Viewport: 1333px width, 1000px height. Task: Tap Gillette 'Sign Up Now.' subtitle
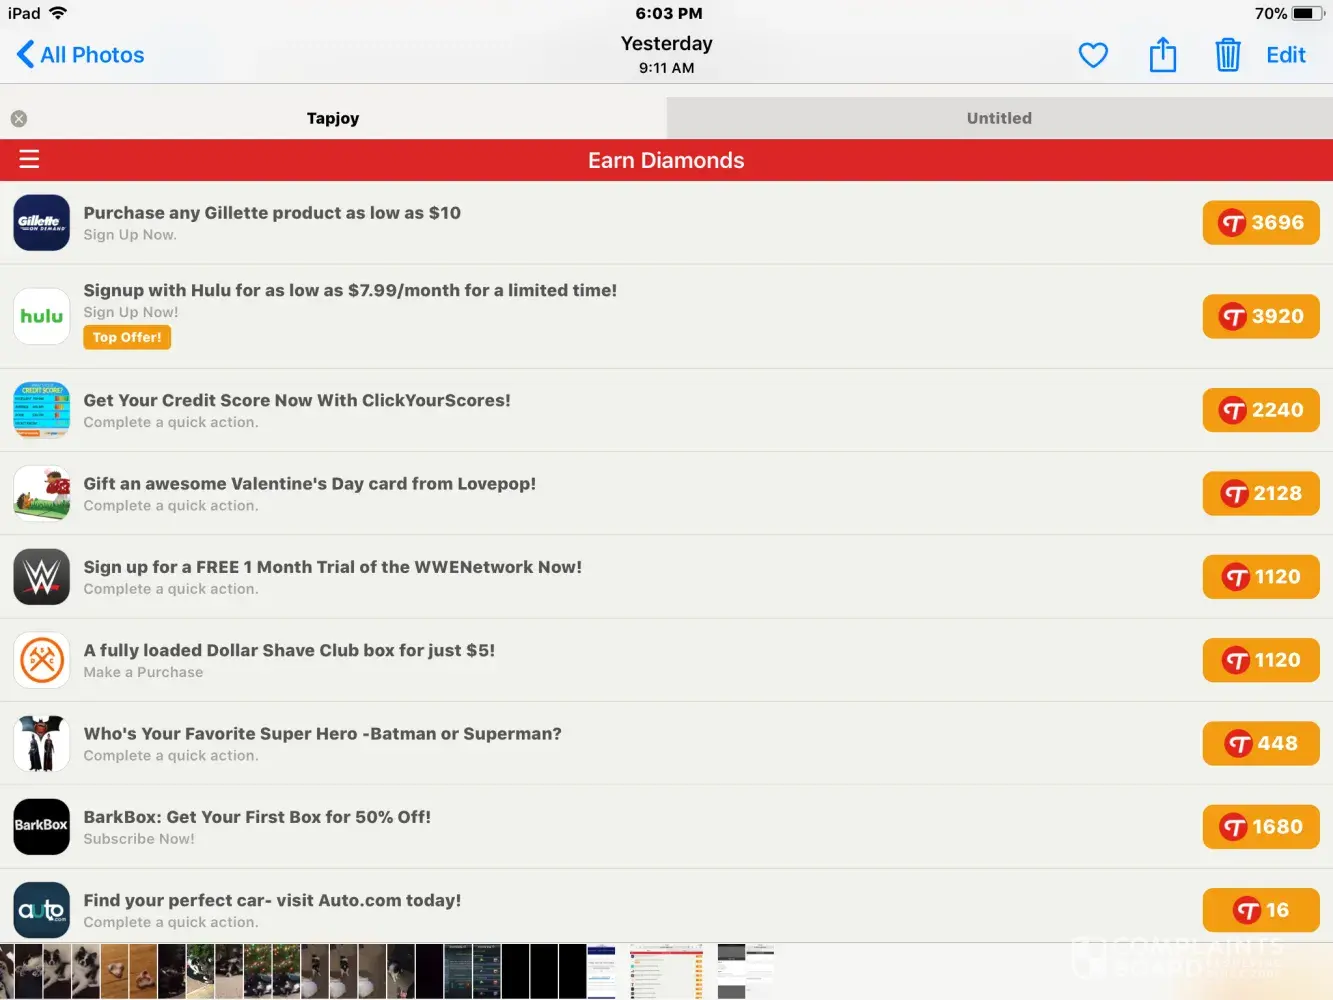(x=130, y=235)
